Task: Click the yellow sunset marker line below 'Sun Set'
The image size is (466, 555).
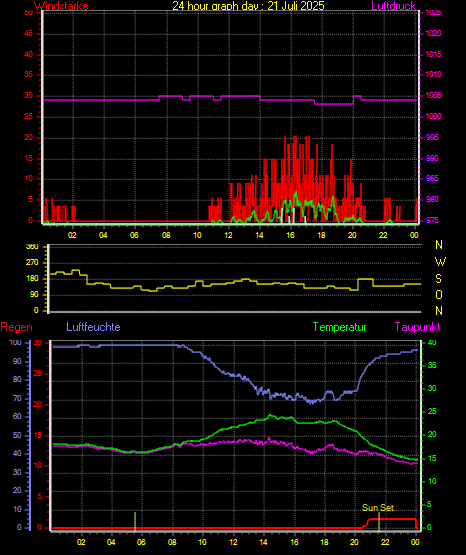Action: [x=379, y=522]
